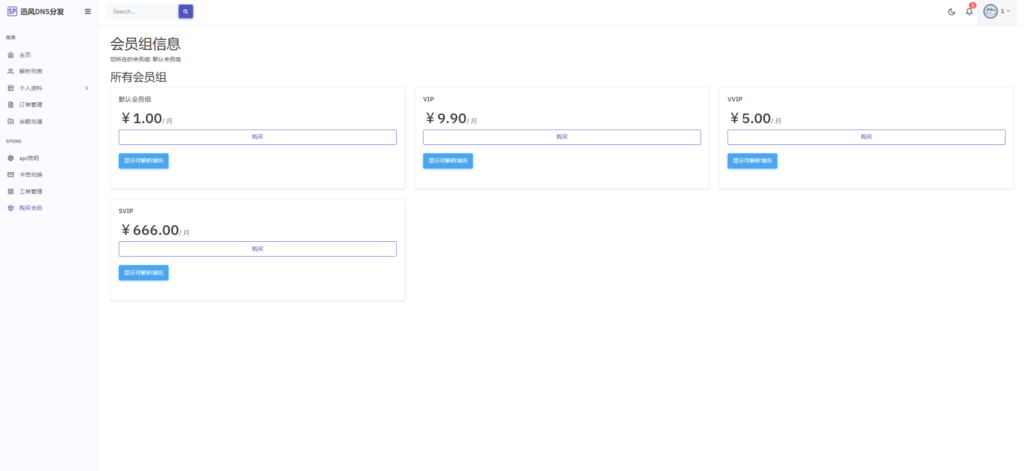This screenshot has width=1024, height=471.
Task: Open 解析列表 in the sidebar
Action: click(31, 72)
